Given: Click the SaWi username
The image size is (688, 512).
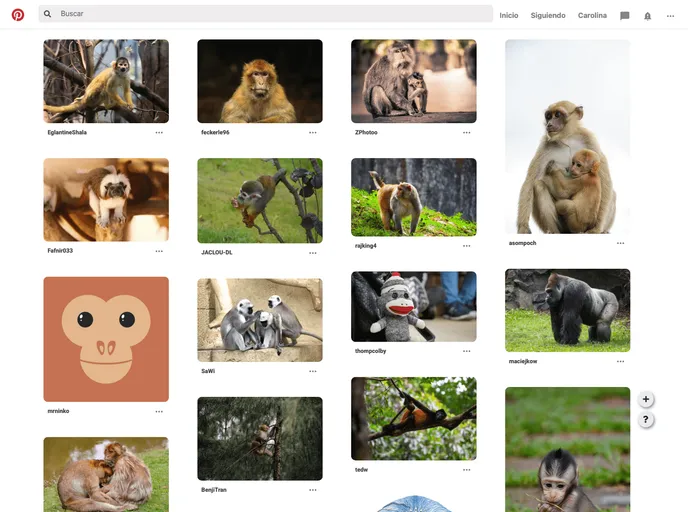Looking at the screenshot, I should [x=208, y=371].
